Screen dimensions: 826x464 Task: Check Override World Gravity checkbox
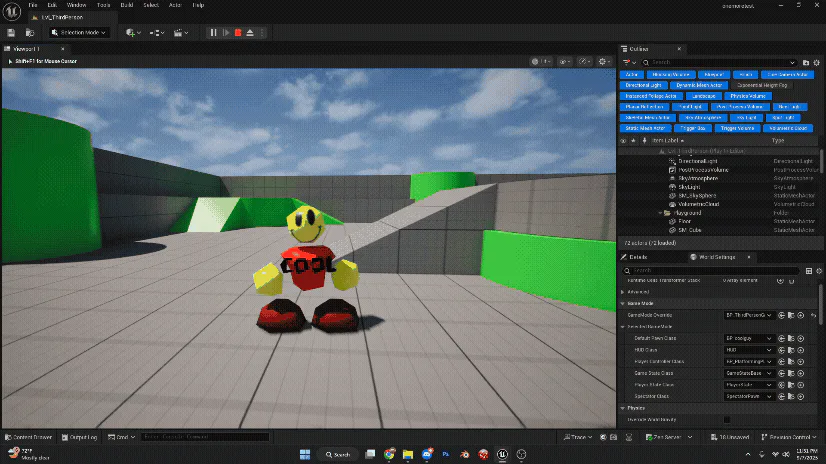click(x=727, y=420)
